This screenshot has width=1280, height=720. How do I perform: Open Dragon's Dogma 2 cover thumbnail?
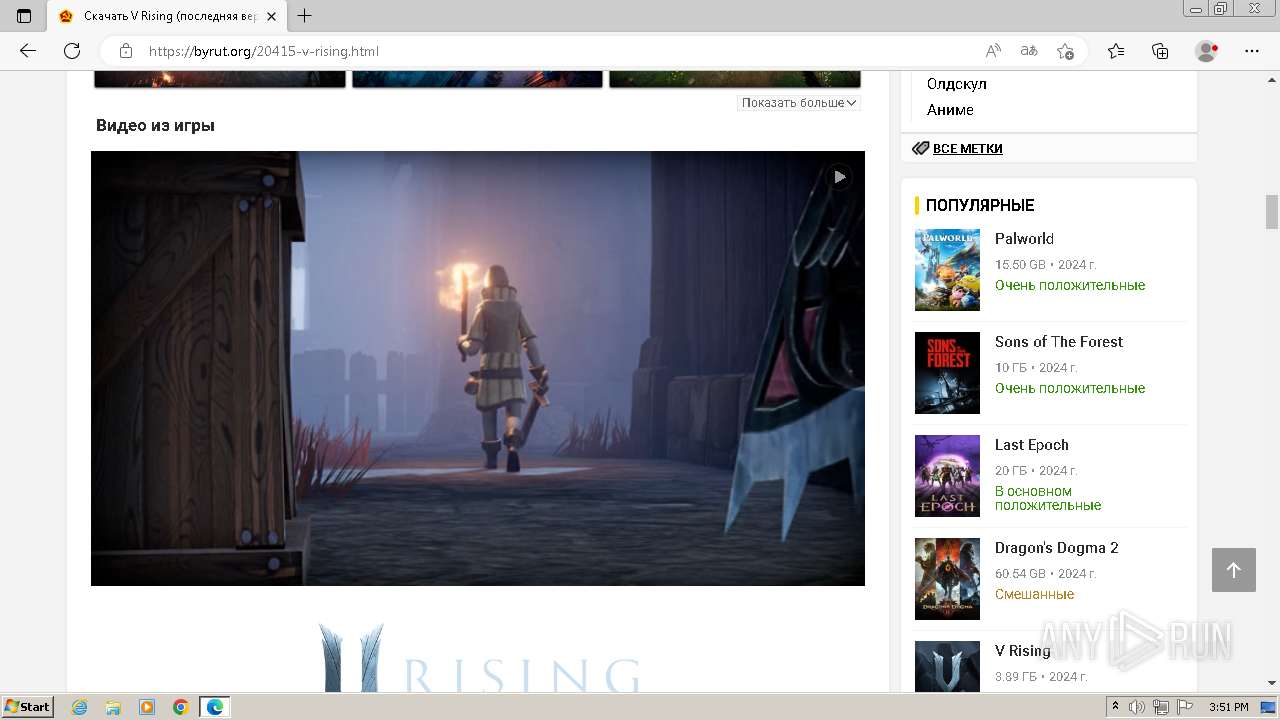point(947,579)
